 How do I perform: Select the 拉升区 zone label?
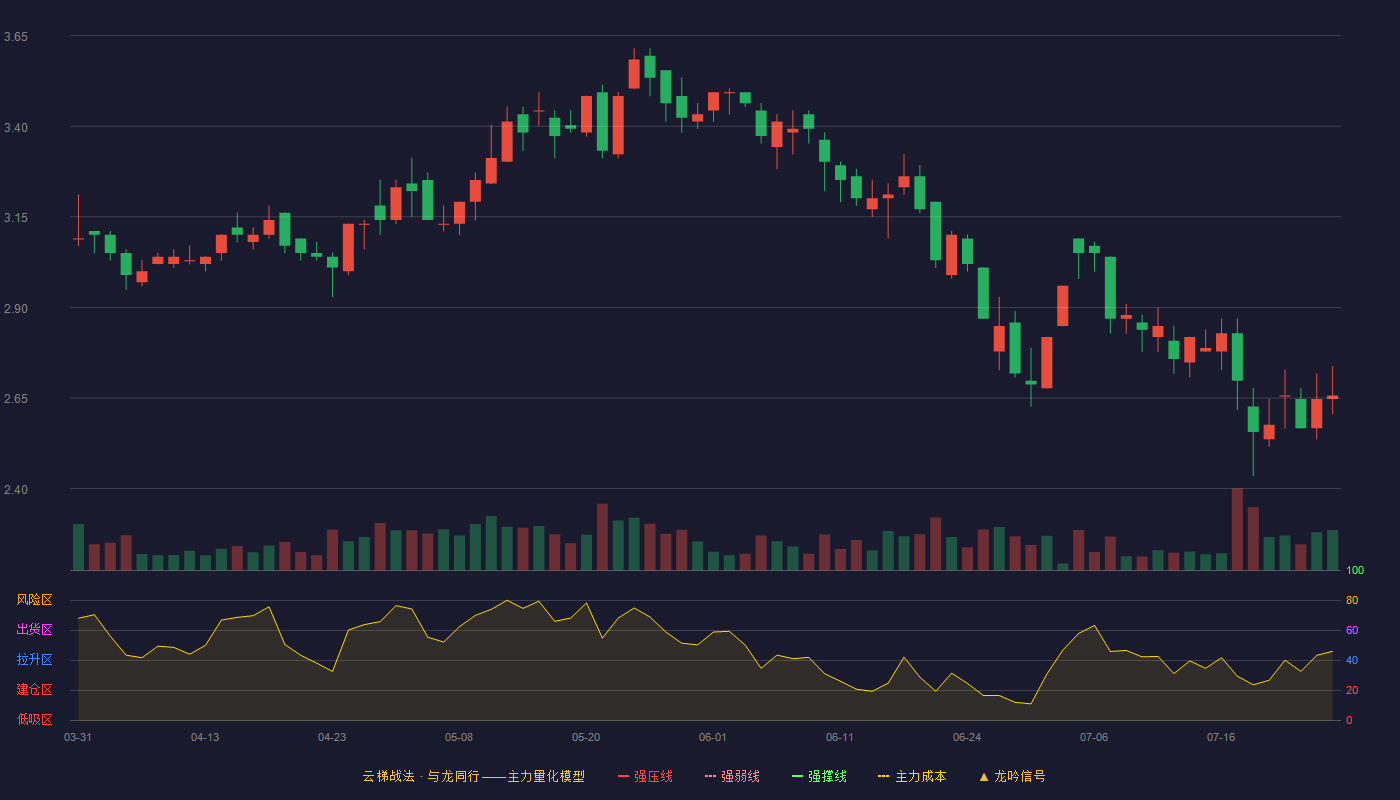pos(34,660)
